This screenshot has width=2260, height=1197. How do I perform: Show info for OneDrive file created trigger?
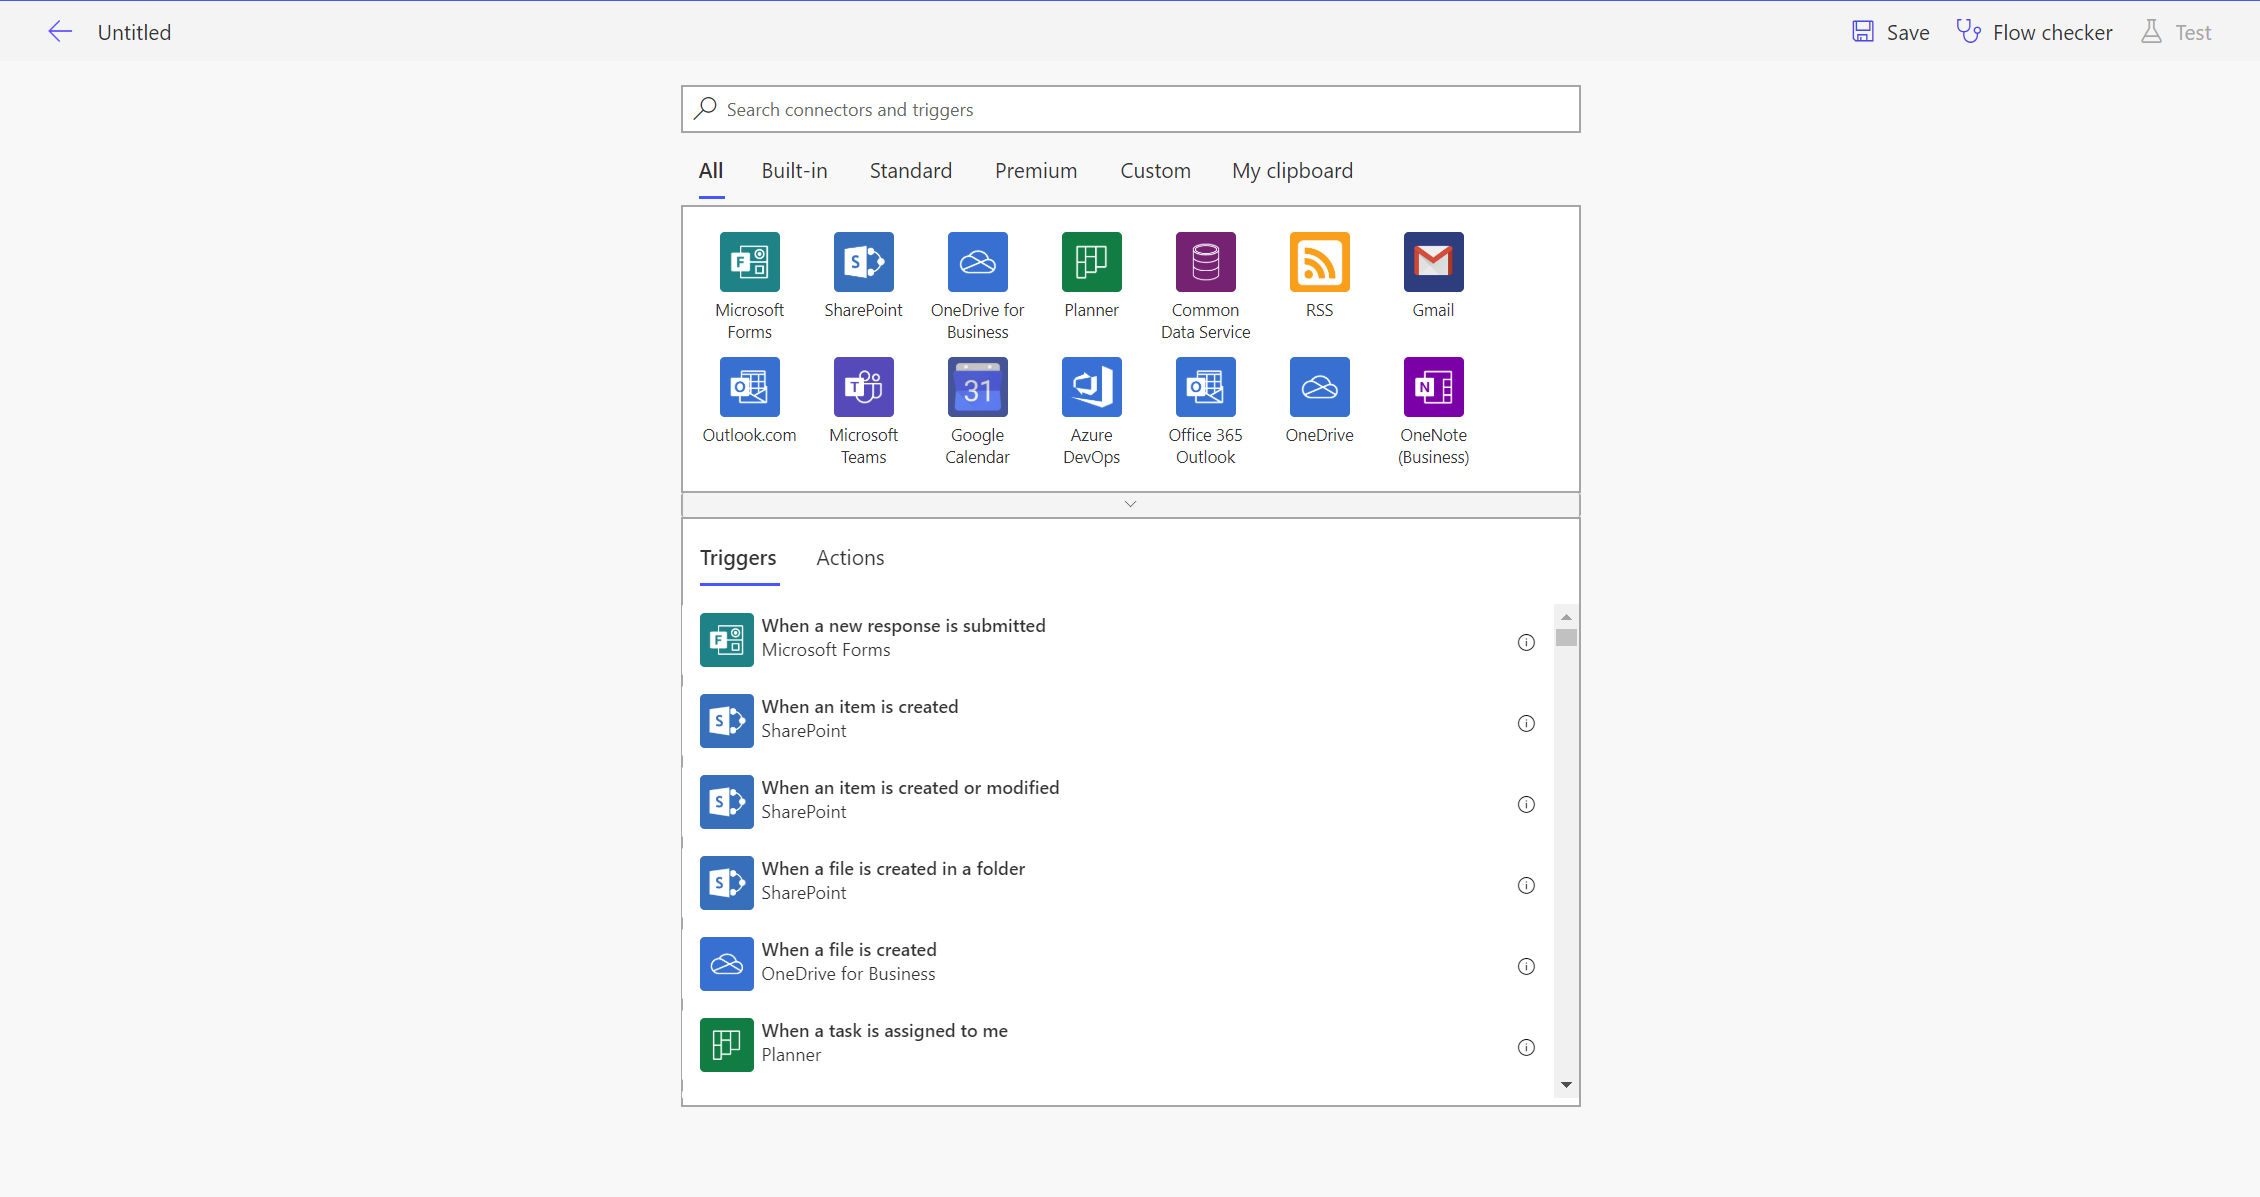[1526, 966]
